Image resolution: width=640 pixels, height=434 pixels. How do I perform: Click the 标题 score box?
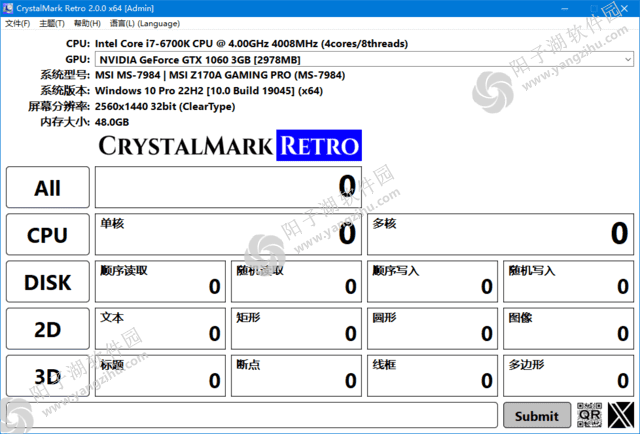tap(160, 376)
